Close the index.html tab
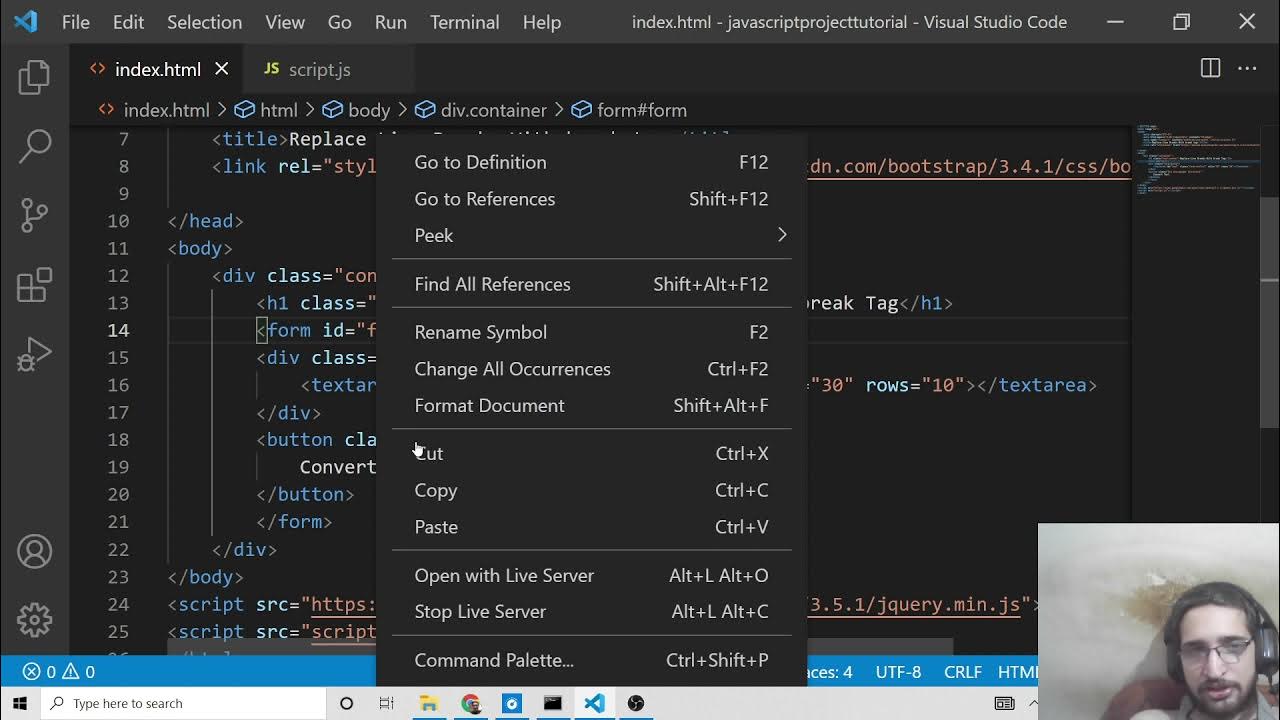Screen dimensions: 1280x720 (x=222, y=69)
